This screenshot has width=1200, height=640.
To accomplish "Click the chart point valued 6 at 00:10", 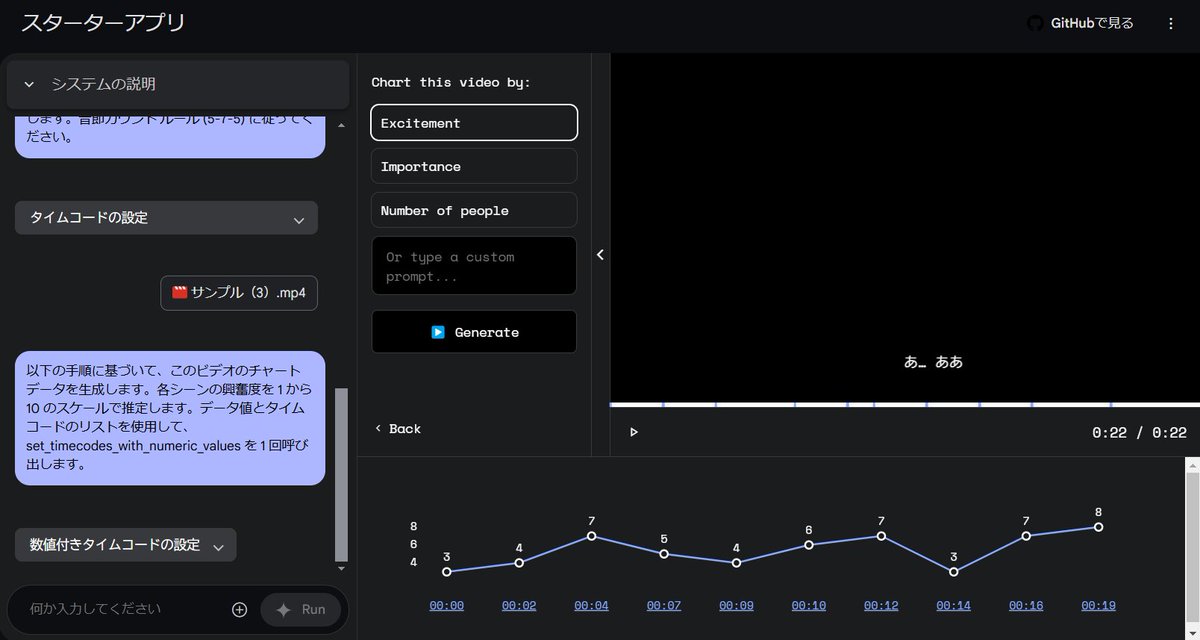I will point(809,545).
